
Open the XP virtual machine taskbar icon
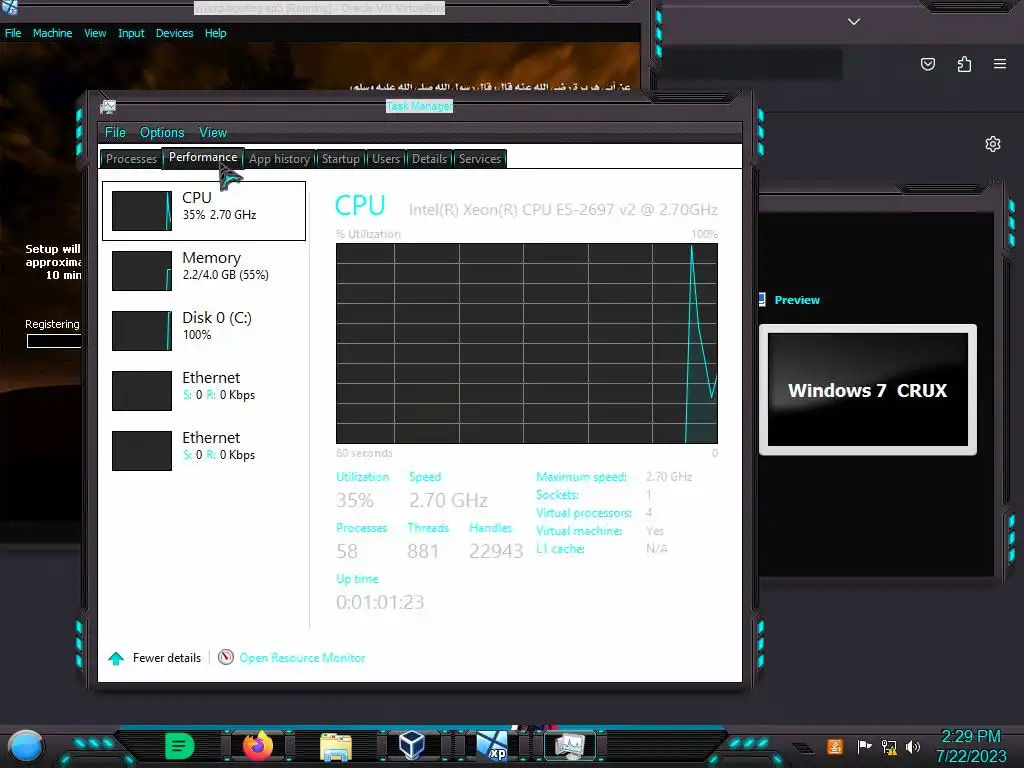point(492,746)
